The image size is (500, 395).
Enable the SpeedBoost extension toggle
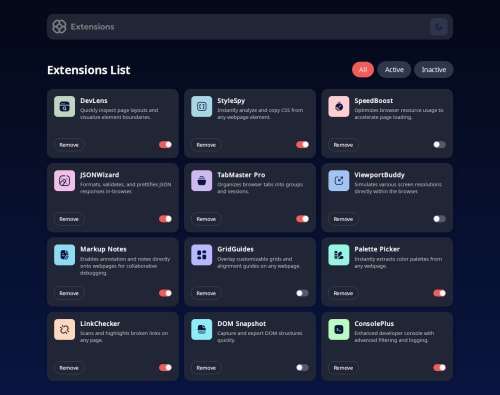tap(439, 145)
